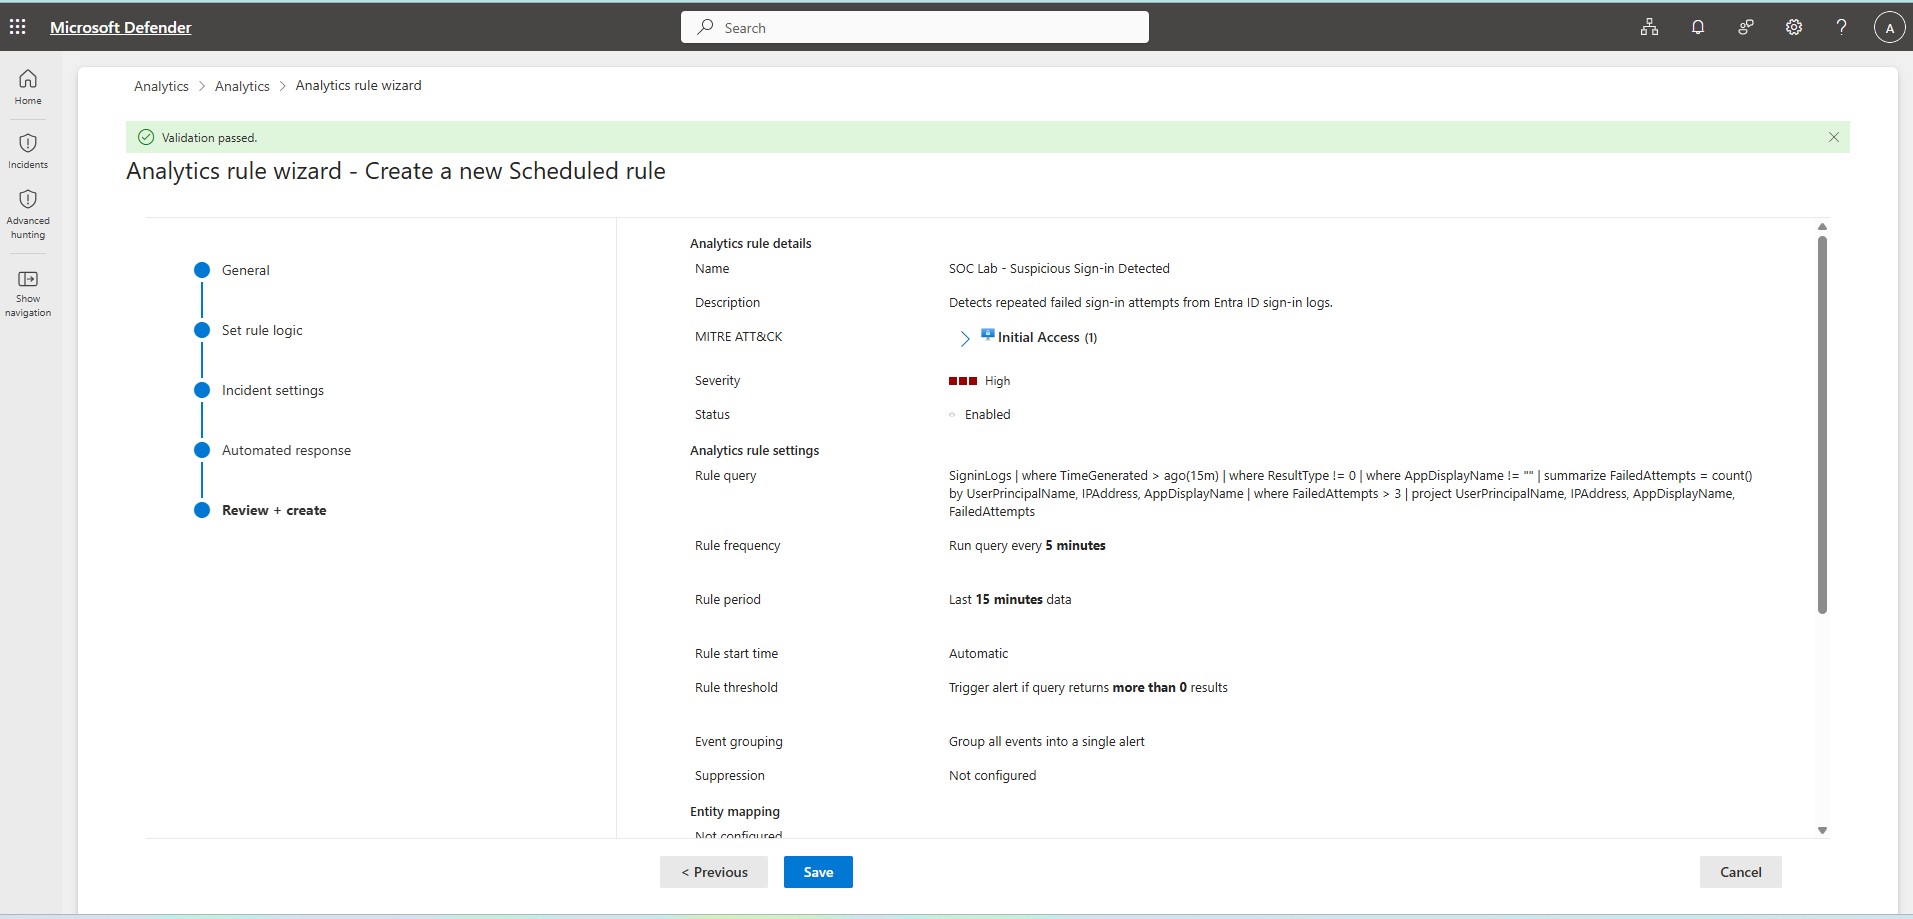Click 'Group all events into a single alert'
The width and height of the screenshot is (1913, 919).
(1047, 741)
